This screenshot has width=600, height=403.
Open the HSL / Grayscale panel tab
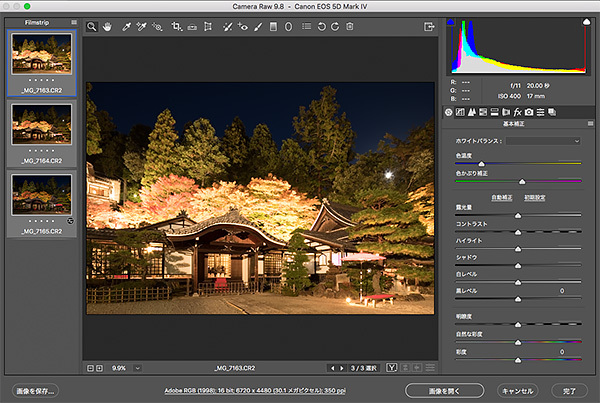[483, 112]
